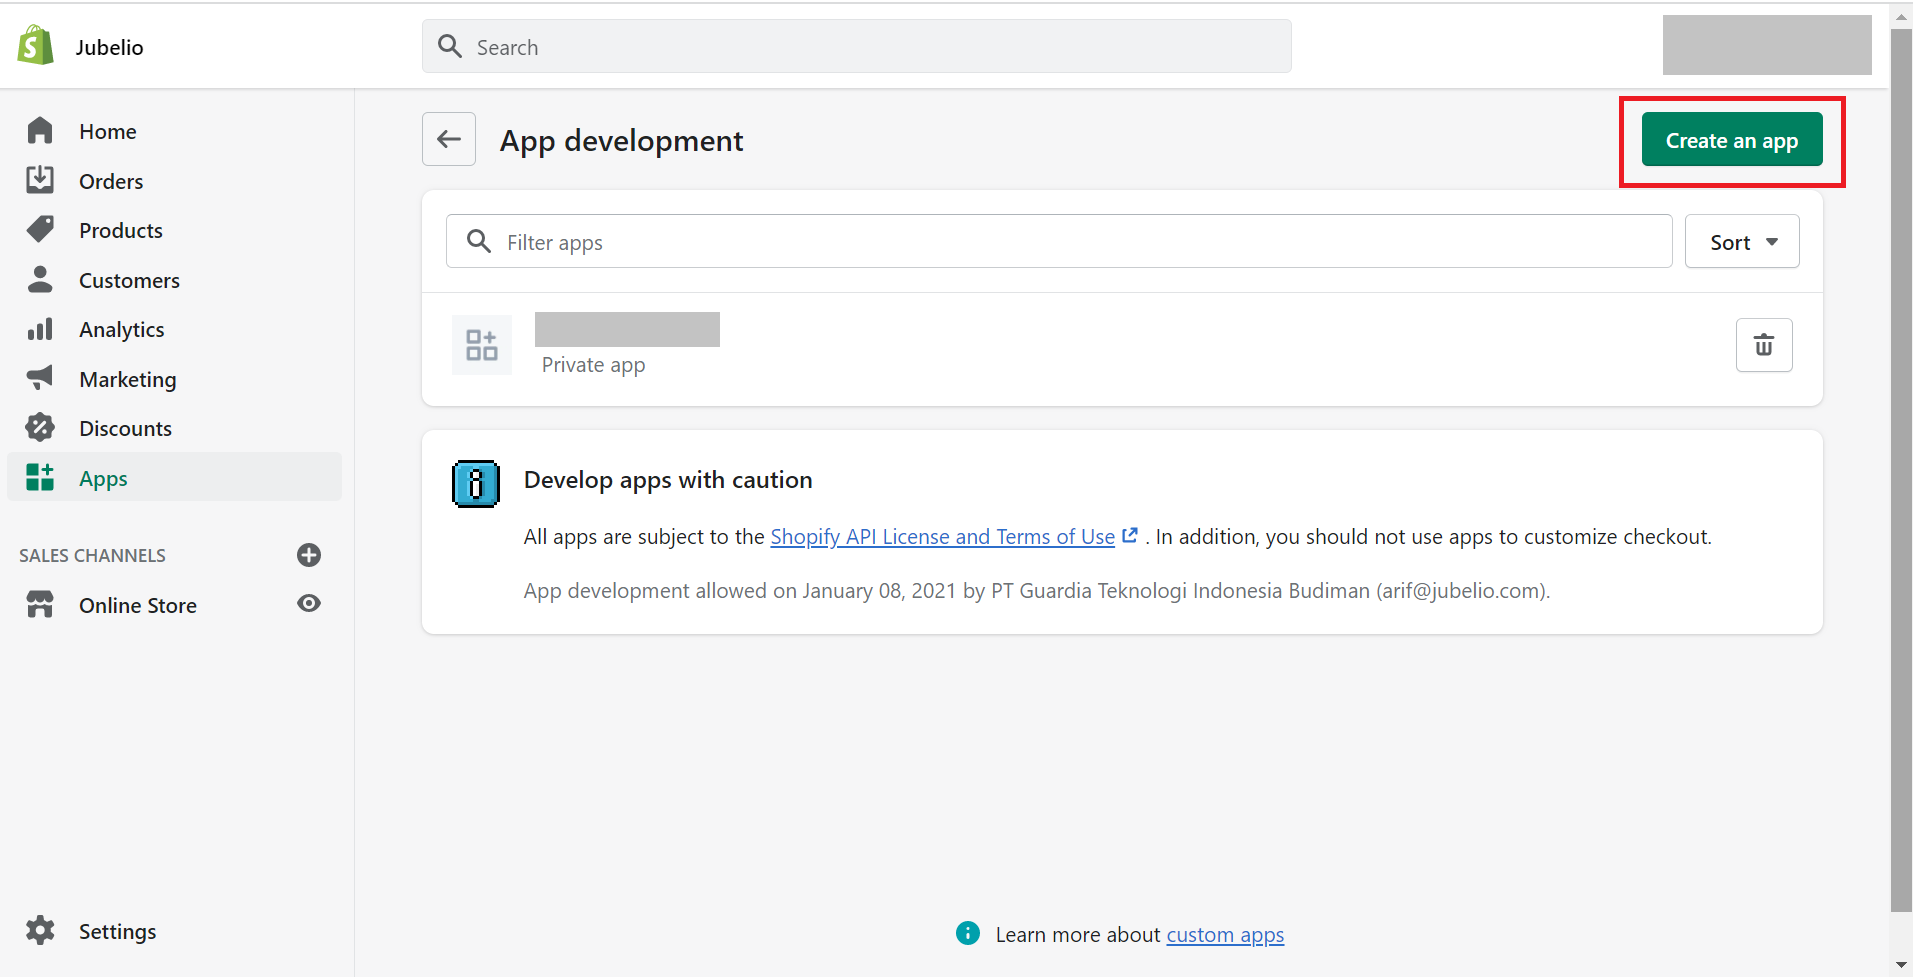Click the Create an app button
The image size is (1913, 977).
tap(1732, 140)
